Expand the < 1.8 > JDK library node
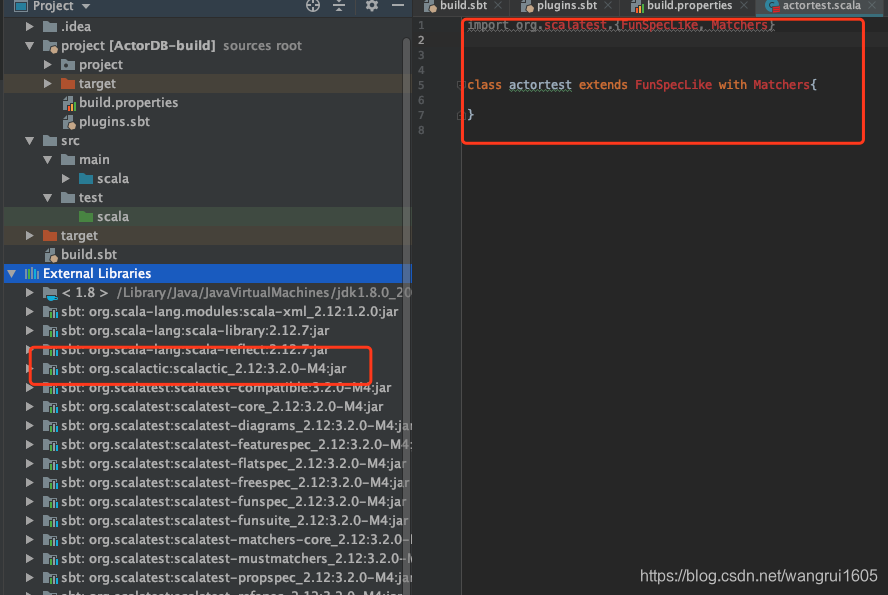This screenshot has width=888, height=595. (29, 293)
